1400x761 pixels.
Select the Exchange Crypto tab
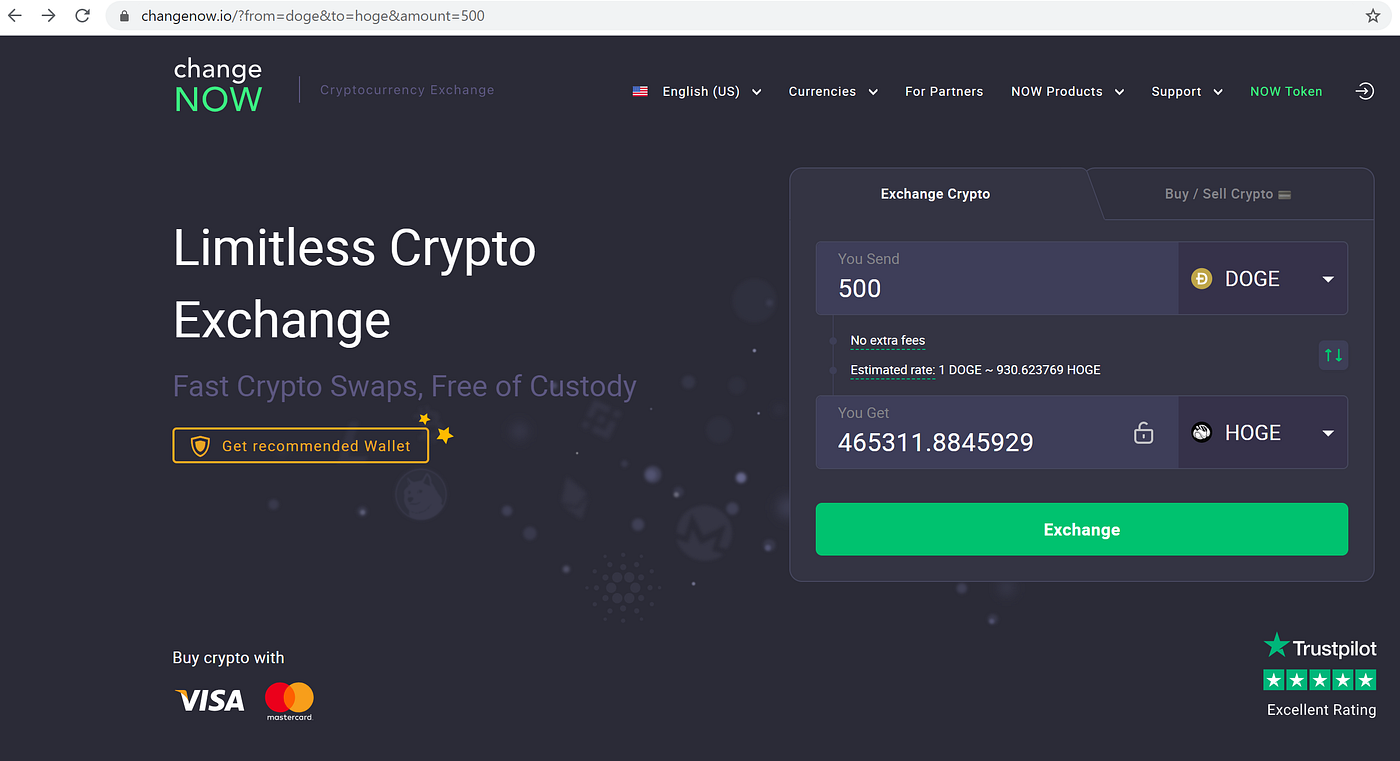point(935,194)
